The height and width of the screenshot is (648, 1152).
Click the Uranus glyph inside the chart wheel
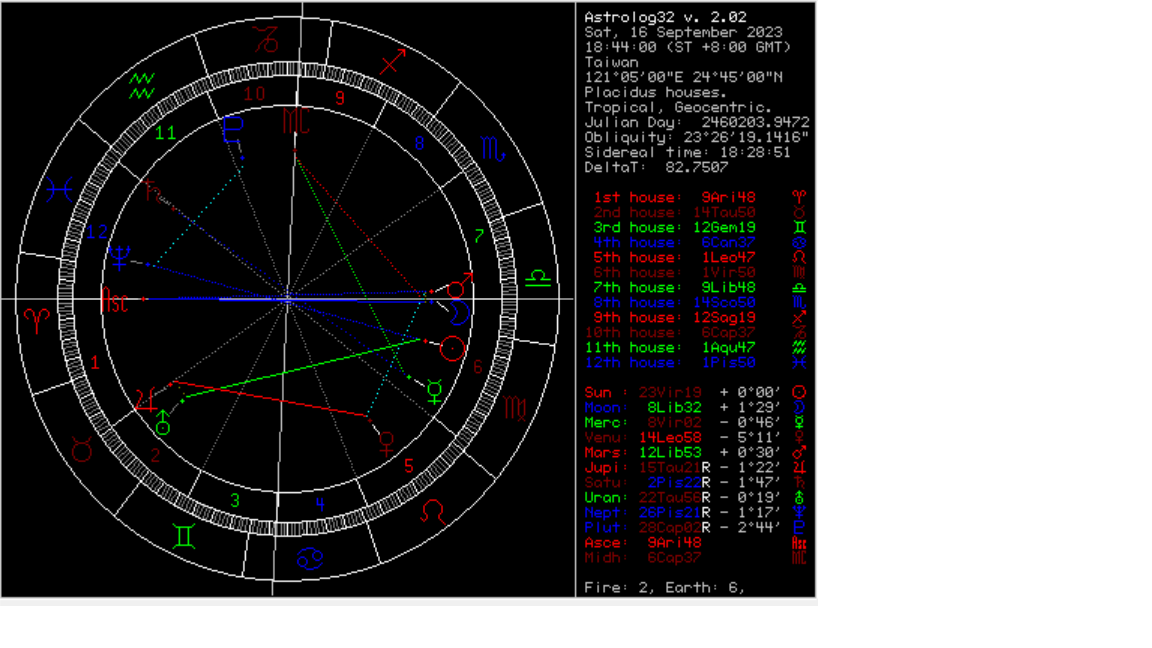tap(163, 423)
